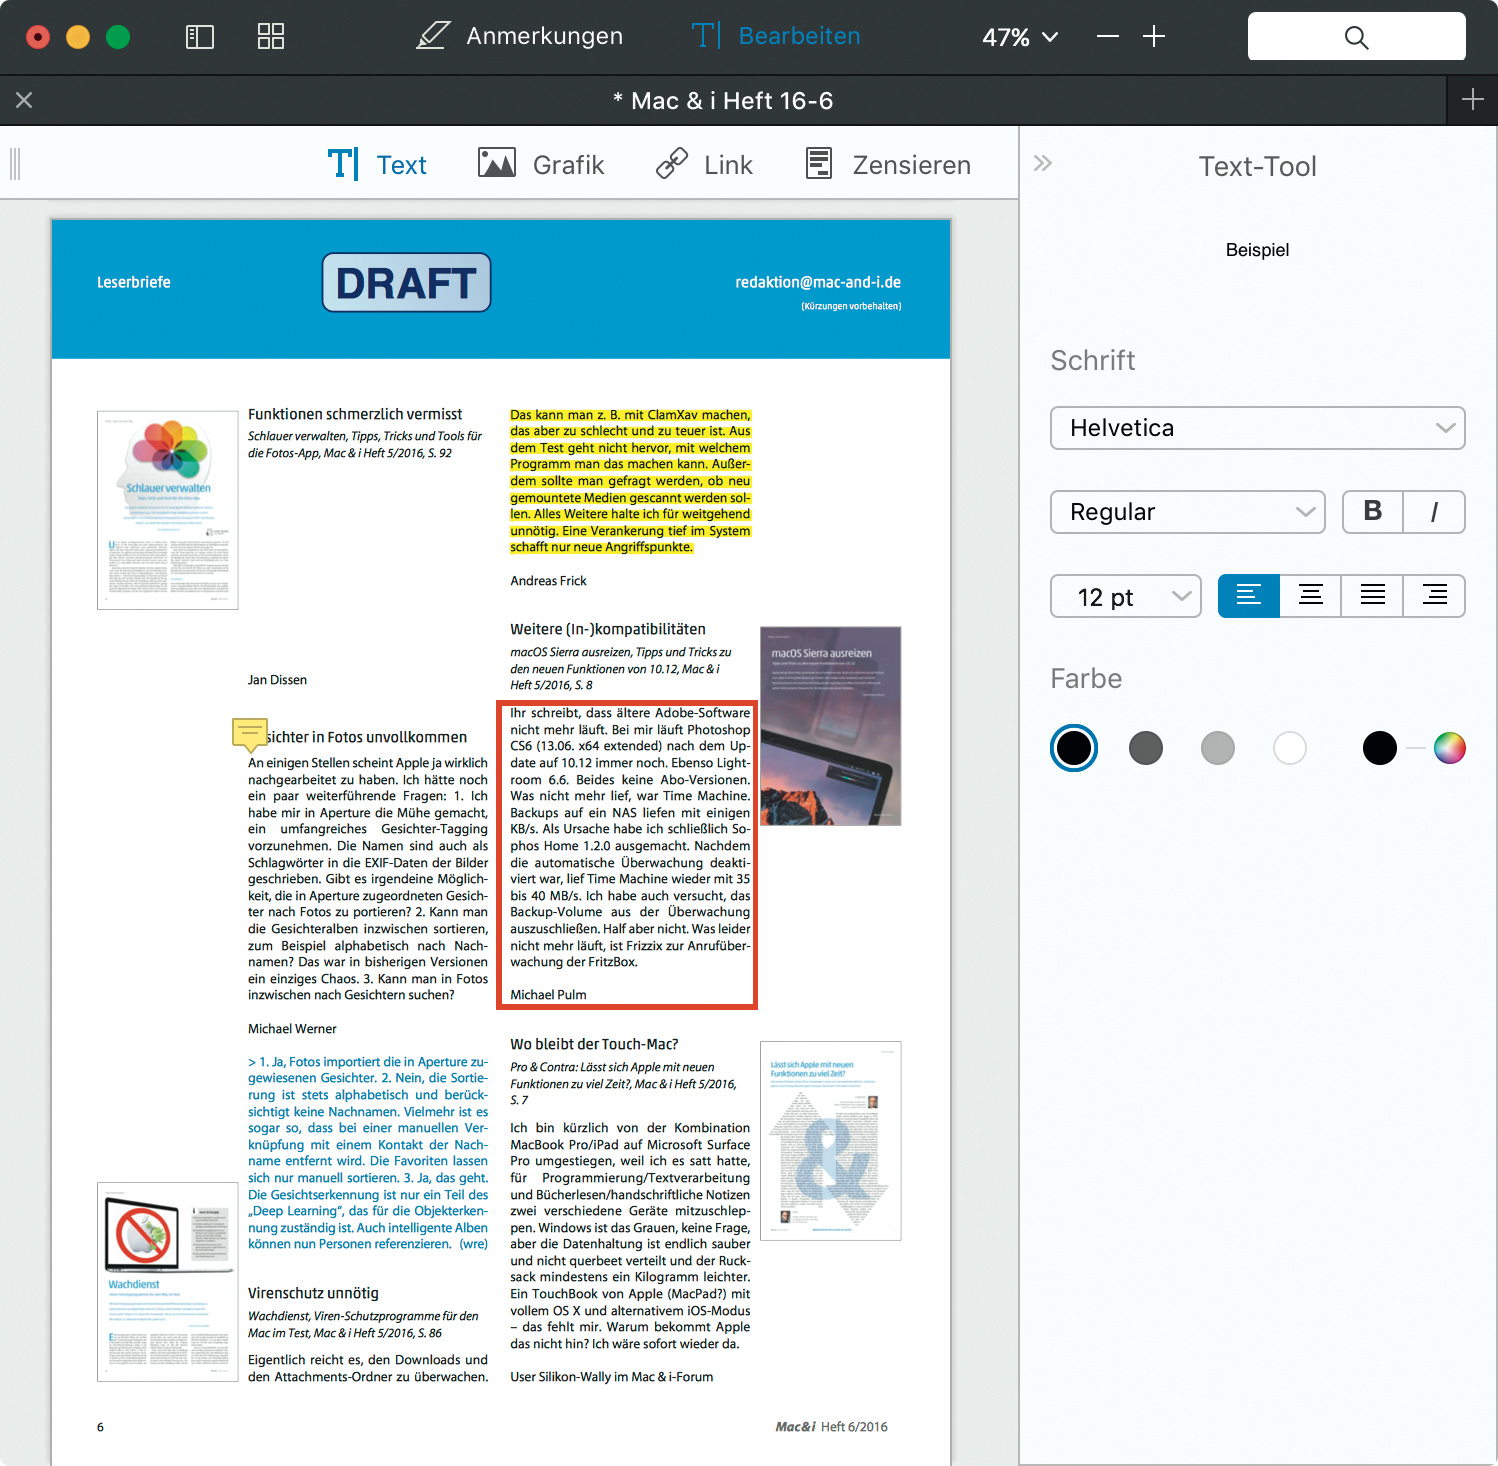Toggle italic text formatting
The width and height of the screenshot is (1498, 1466).
pyautogui.click(x=1434, y=512)
